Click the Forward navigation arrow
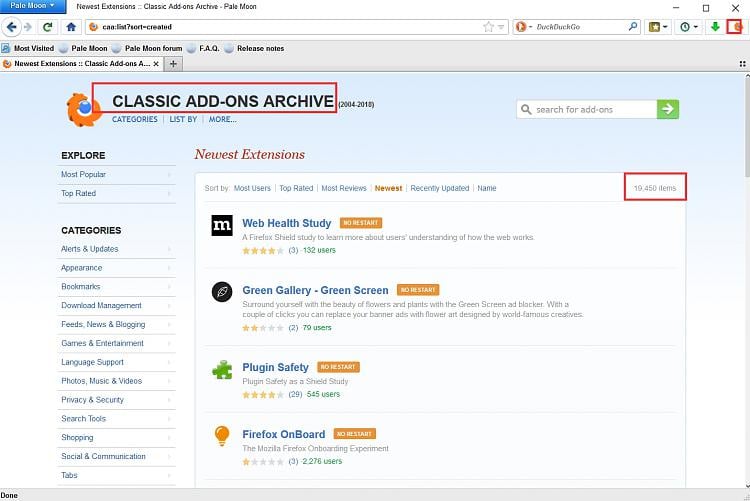Image resolution: width=750 pixels, height=501 pixels. tap(28, 27)
